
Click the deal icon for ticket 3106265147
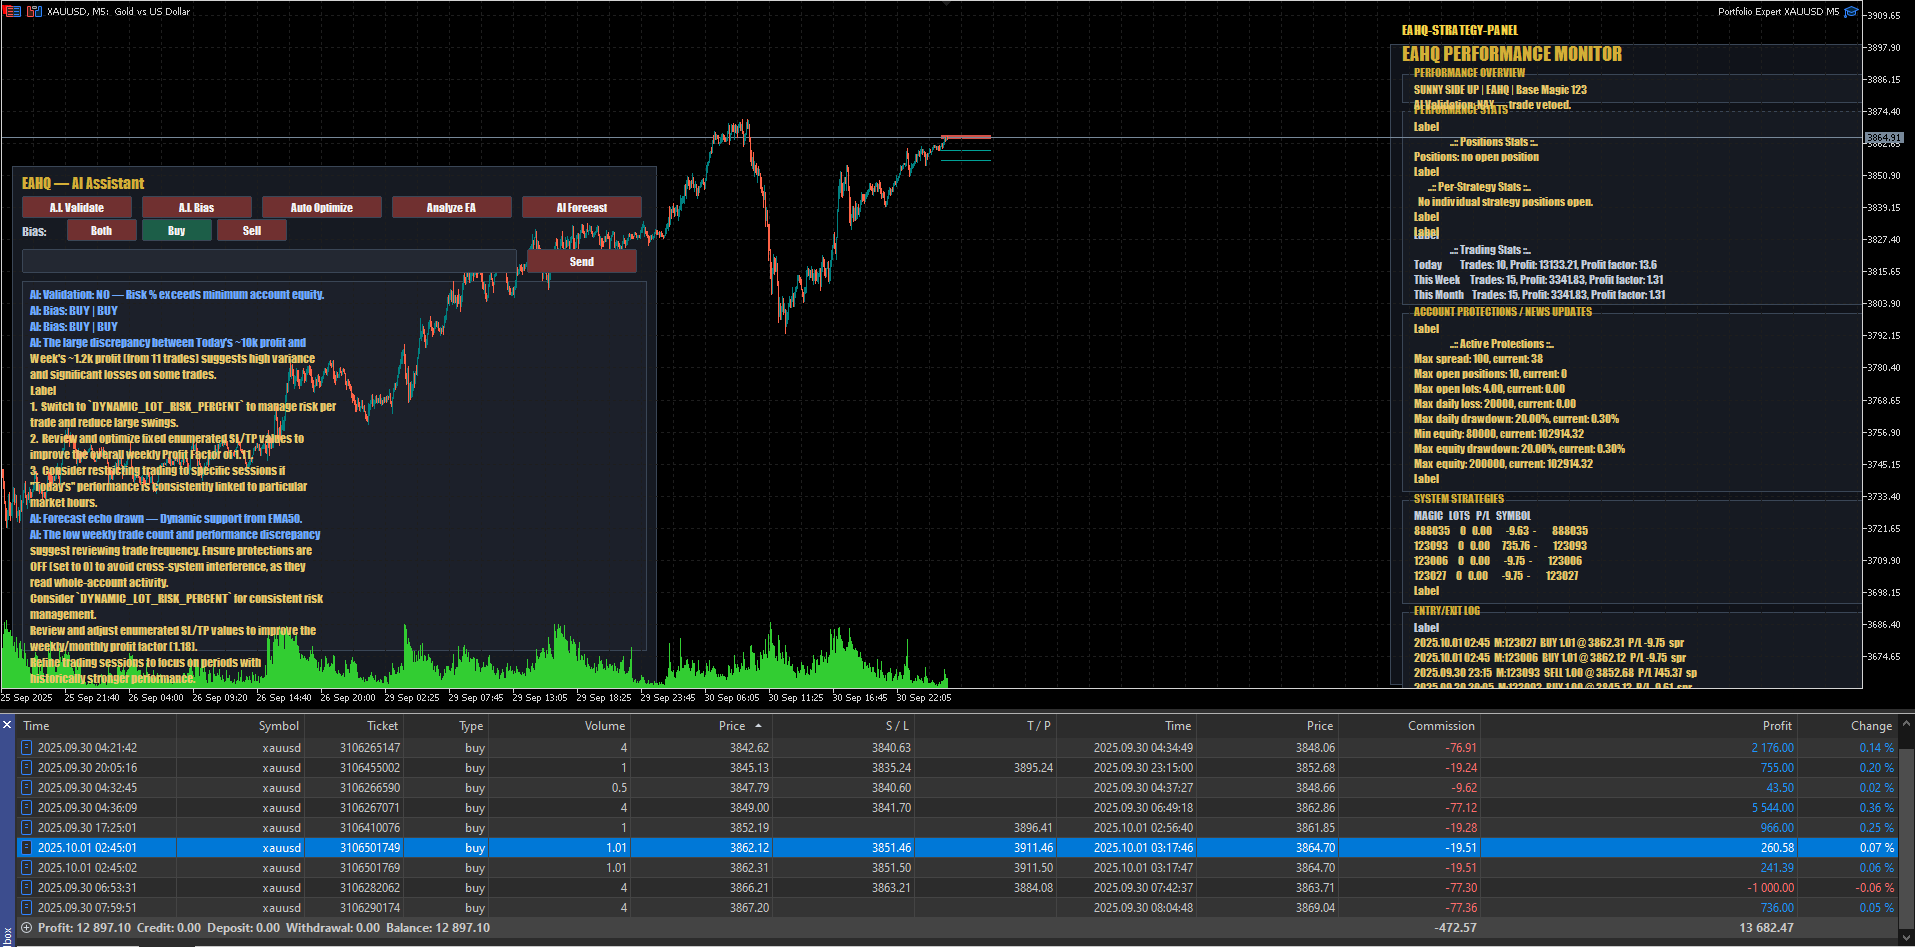26,748
